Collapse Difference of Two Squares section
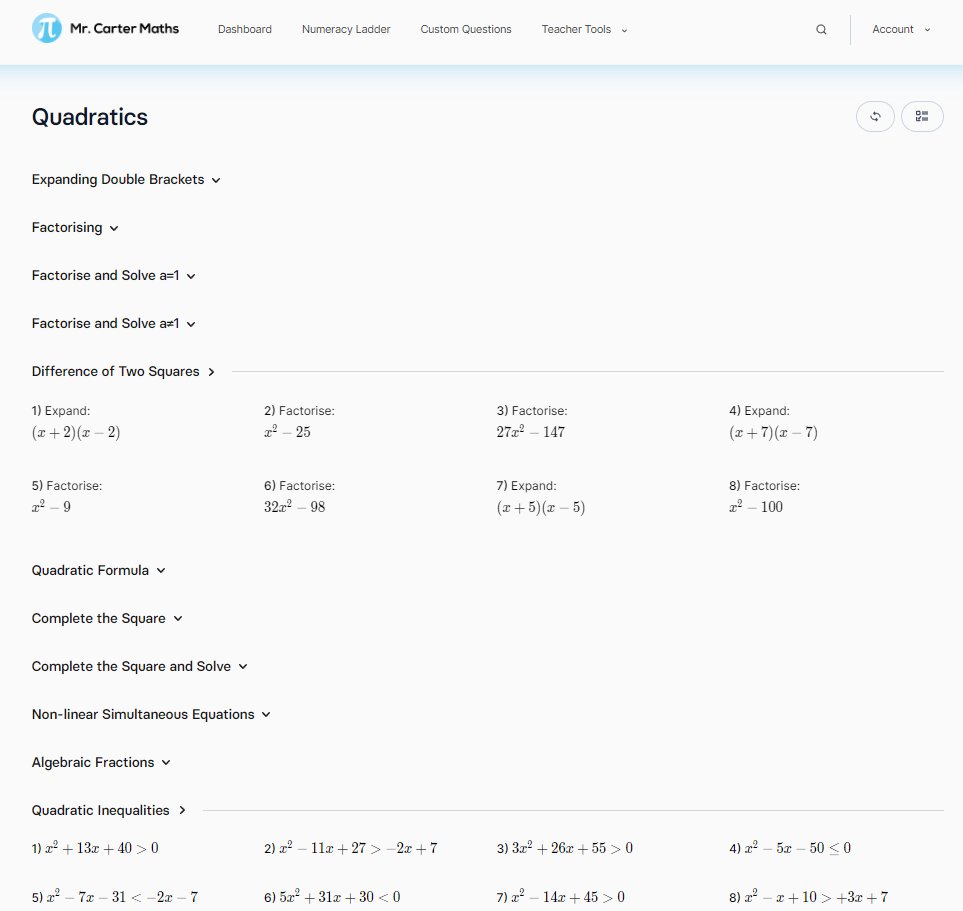 click(123, 371)
